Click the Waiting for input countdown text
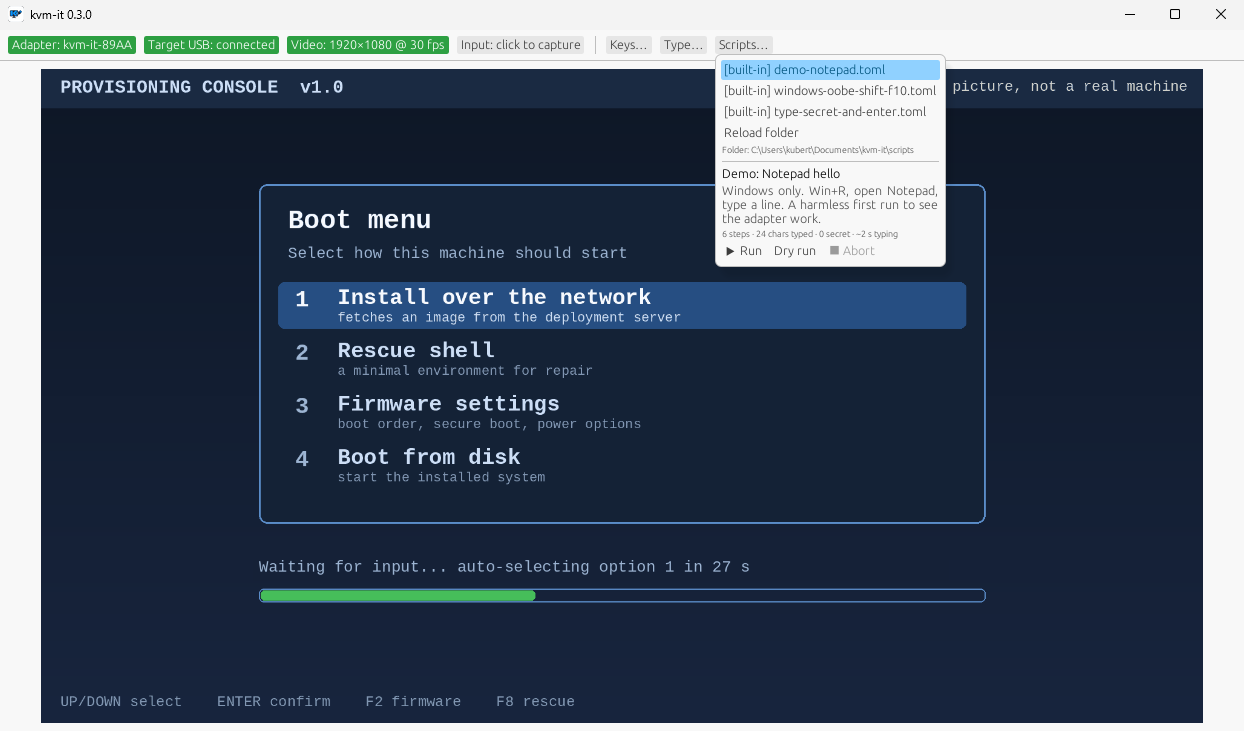This screenshot has height=731, width=1244. coord(504,567)
